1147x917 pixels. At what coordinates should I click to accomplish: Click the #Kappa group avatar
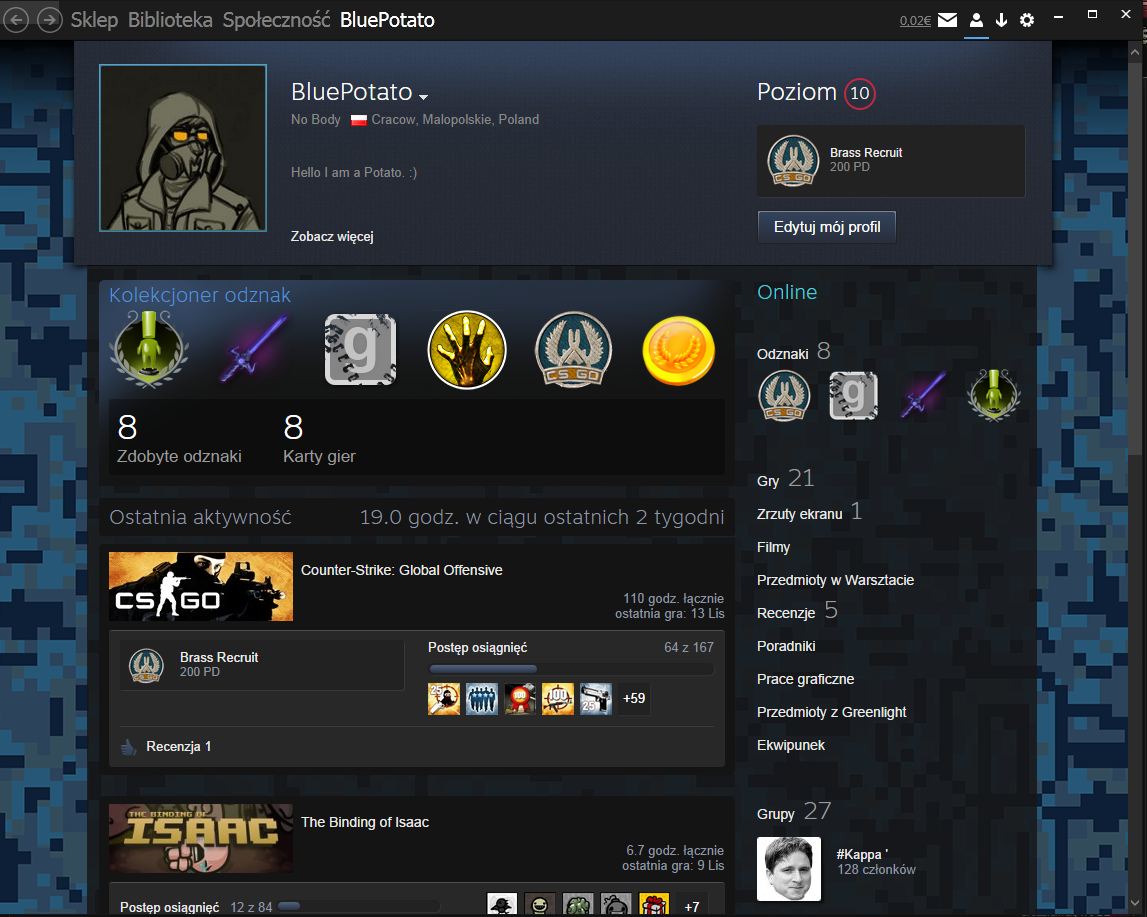point(789,869)
